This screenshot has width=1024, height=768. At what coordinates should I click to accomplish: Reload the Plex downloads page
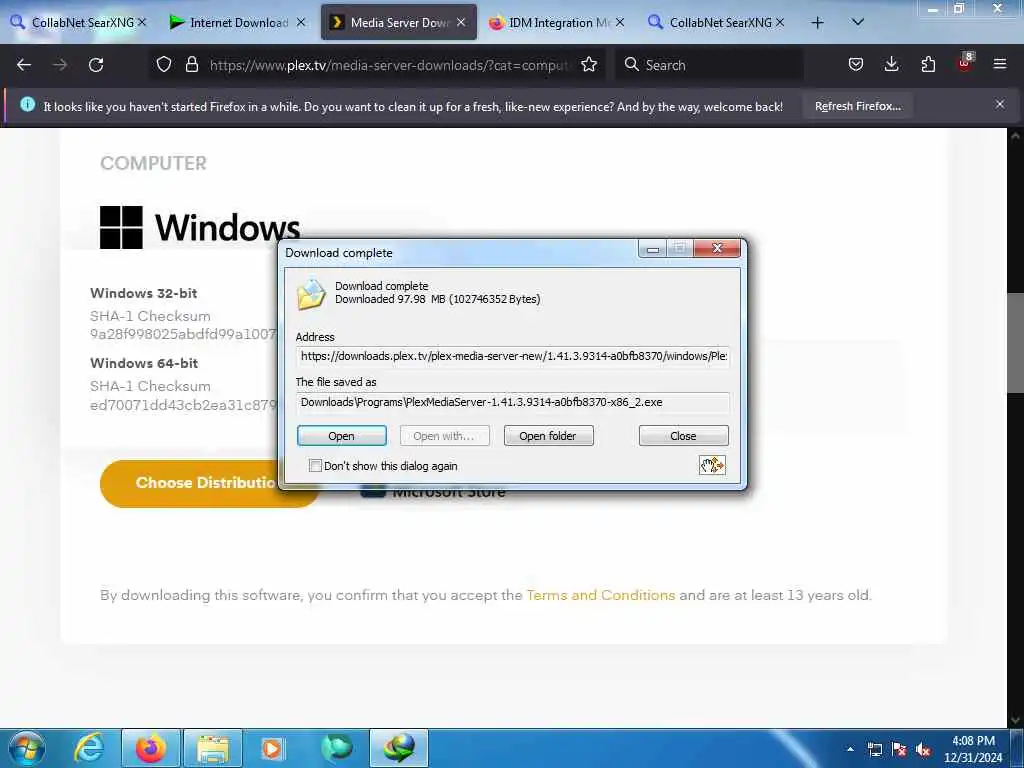96,65
